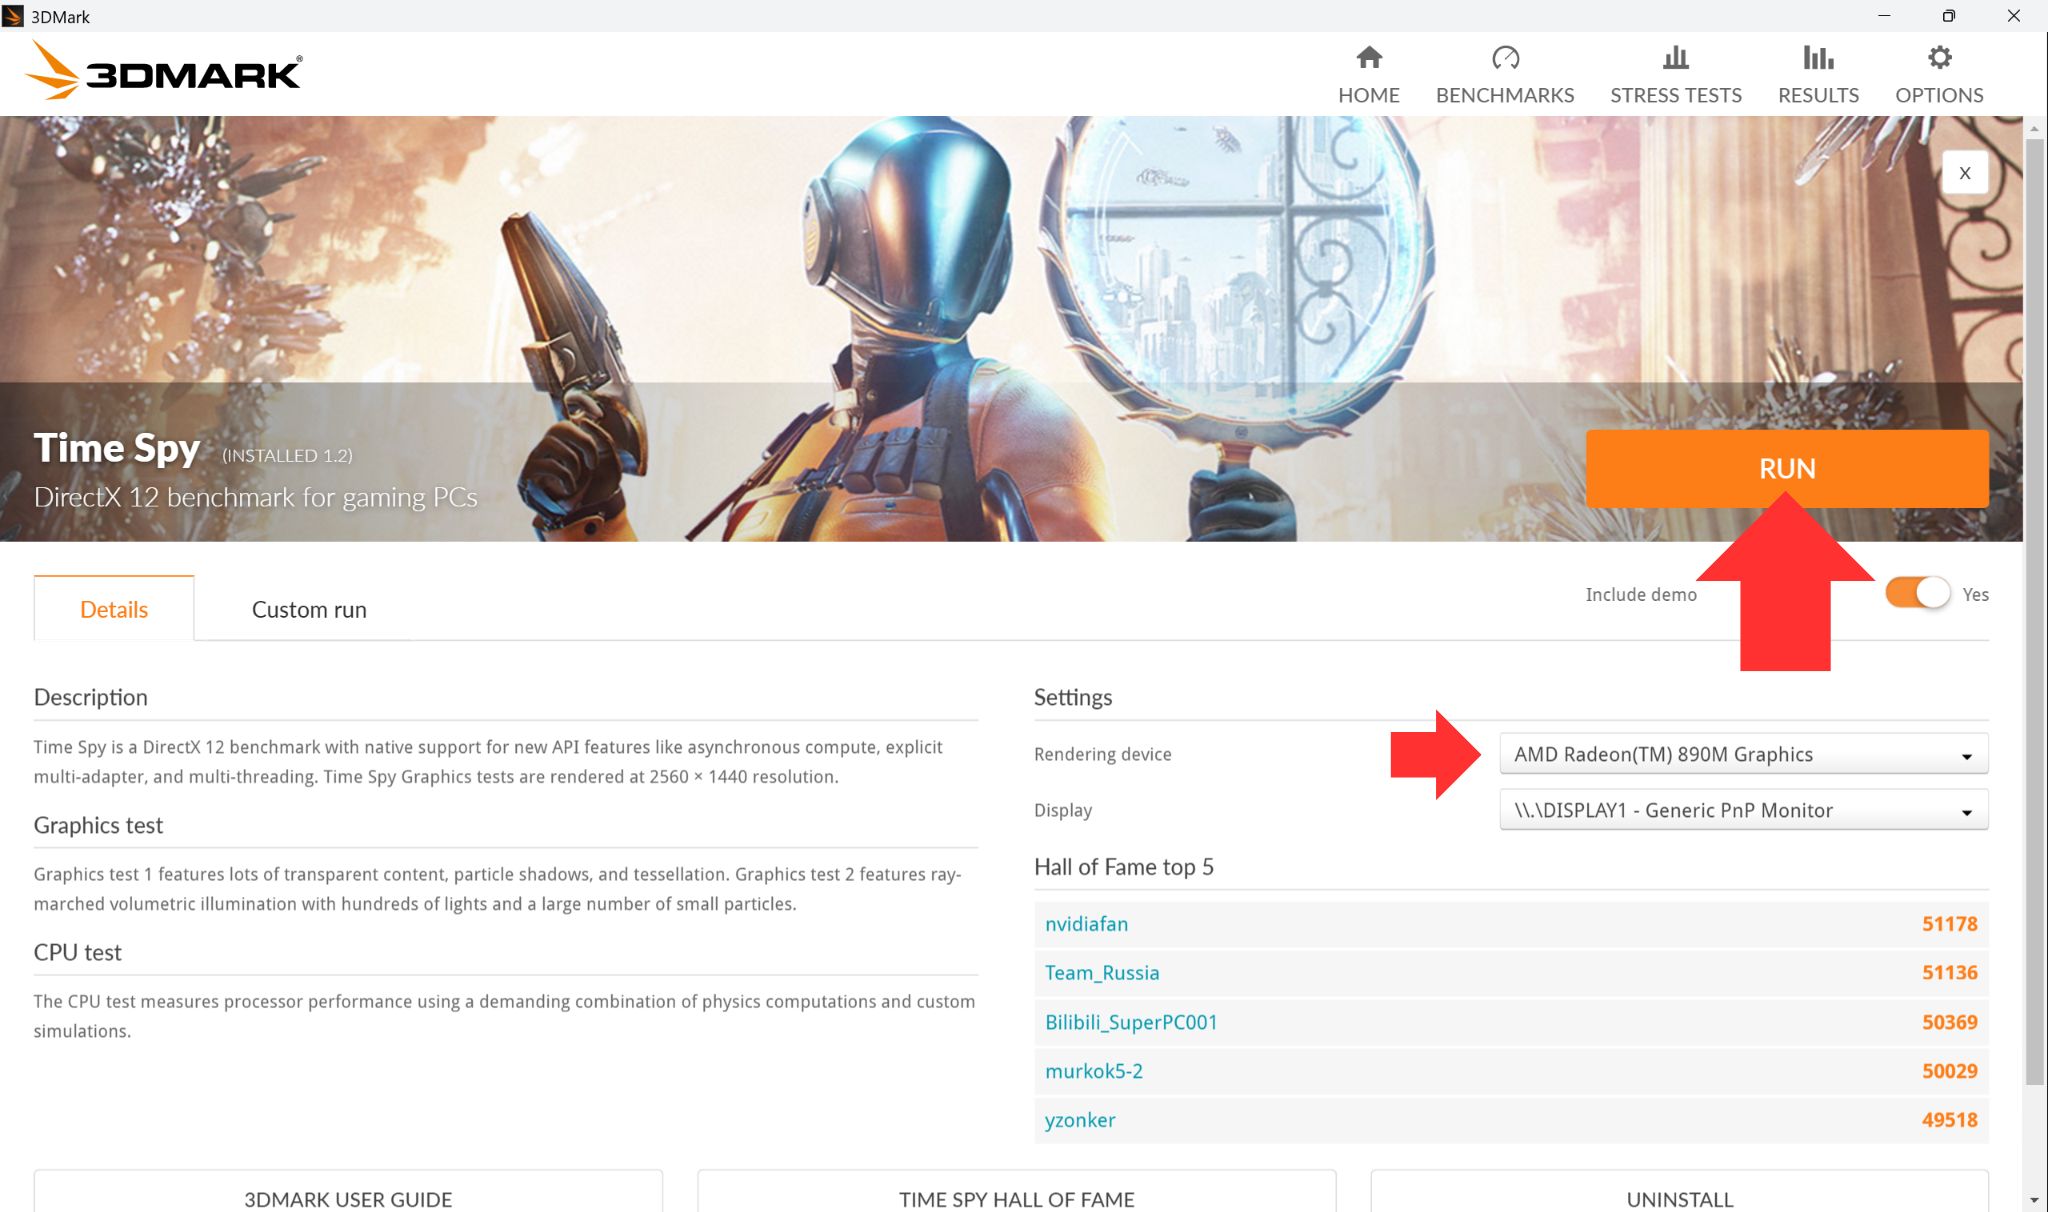
Task: Click the Description heading
Action: coord(91,697)
